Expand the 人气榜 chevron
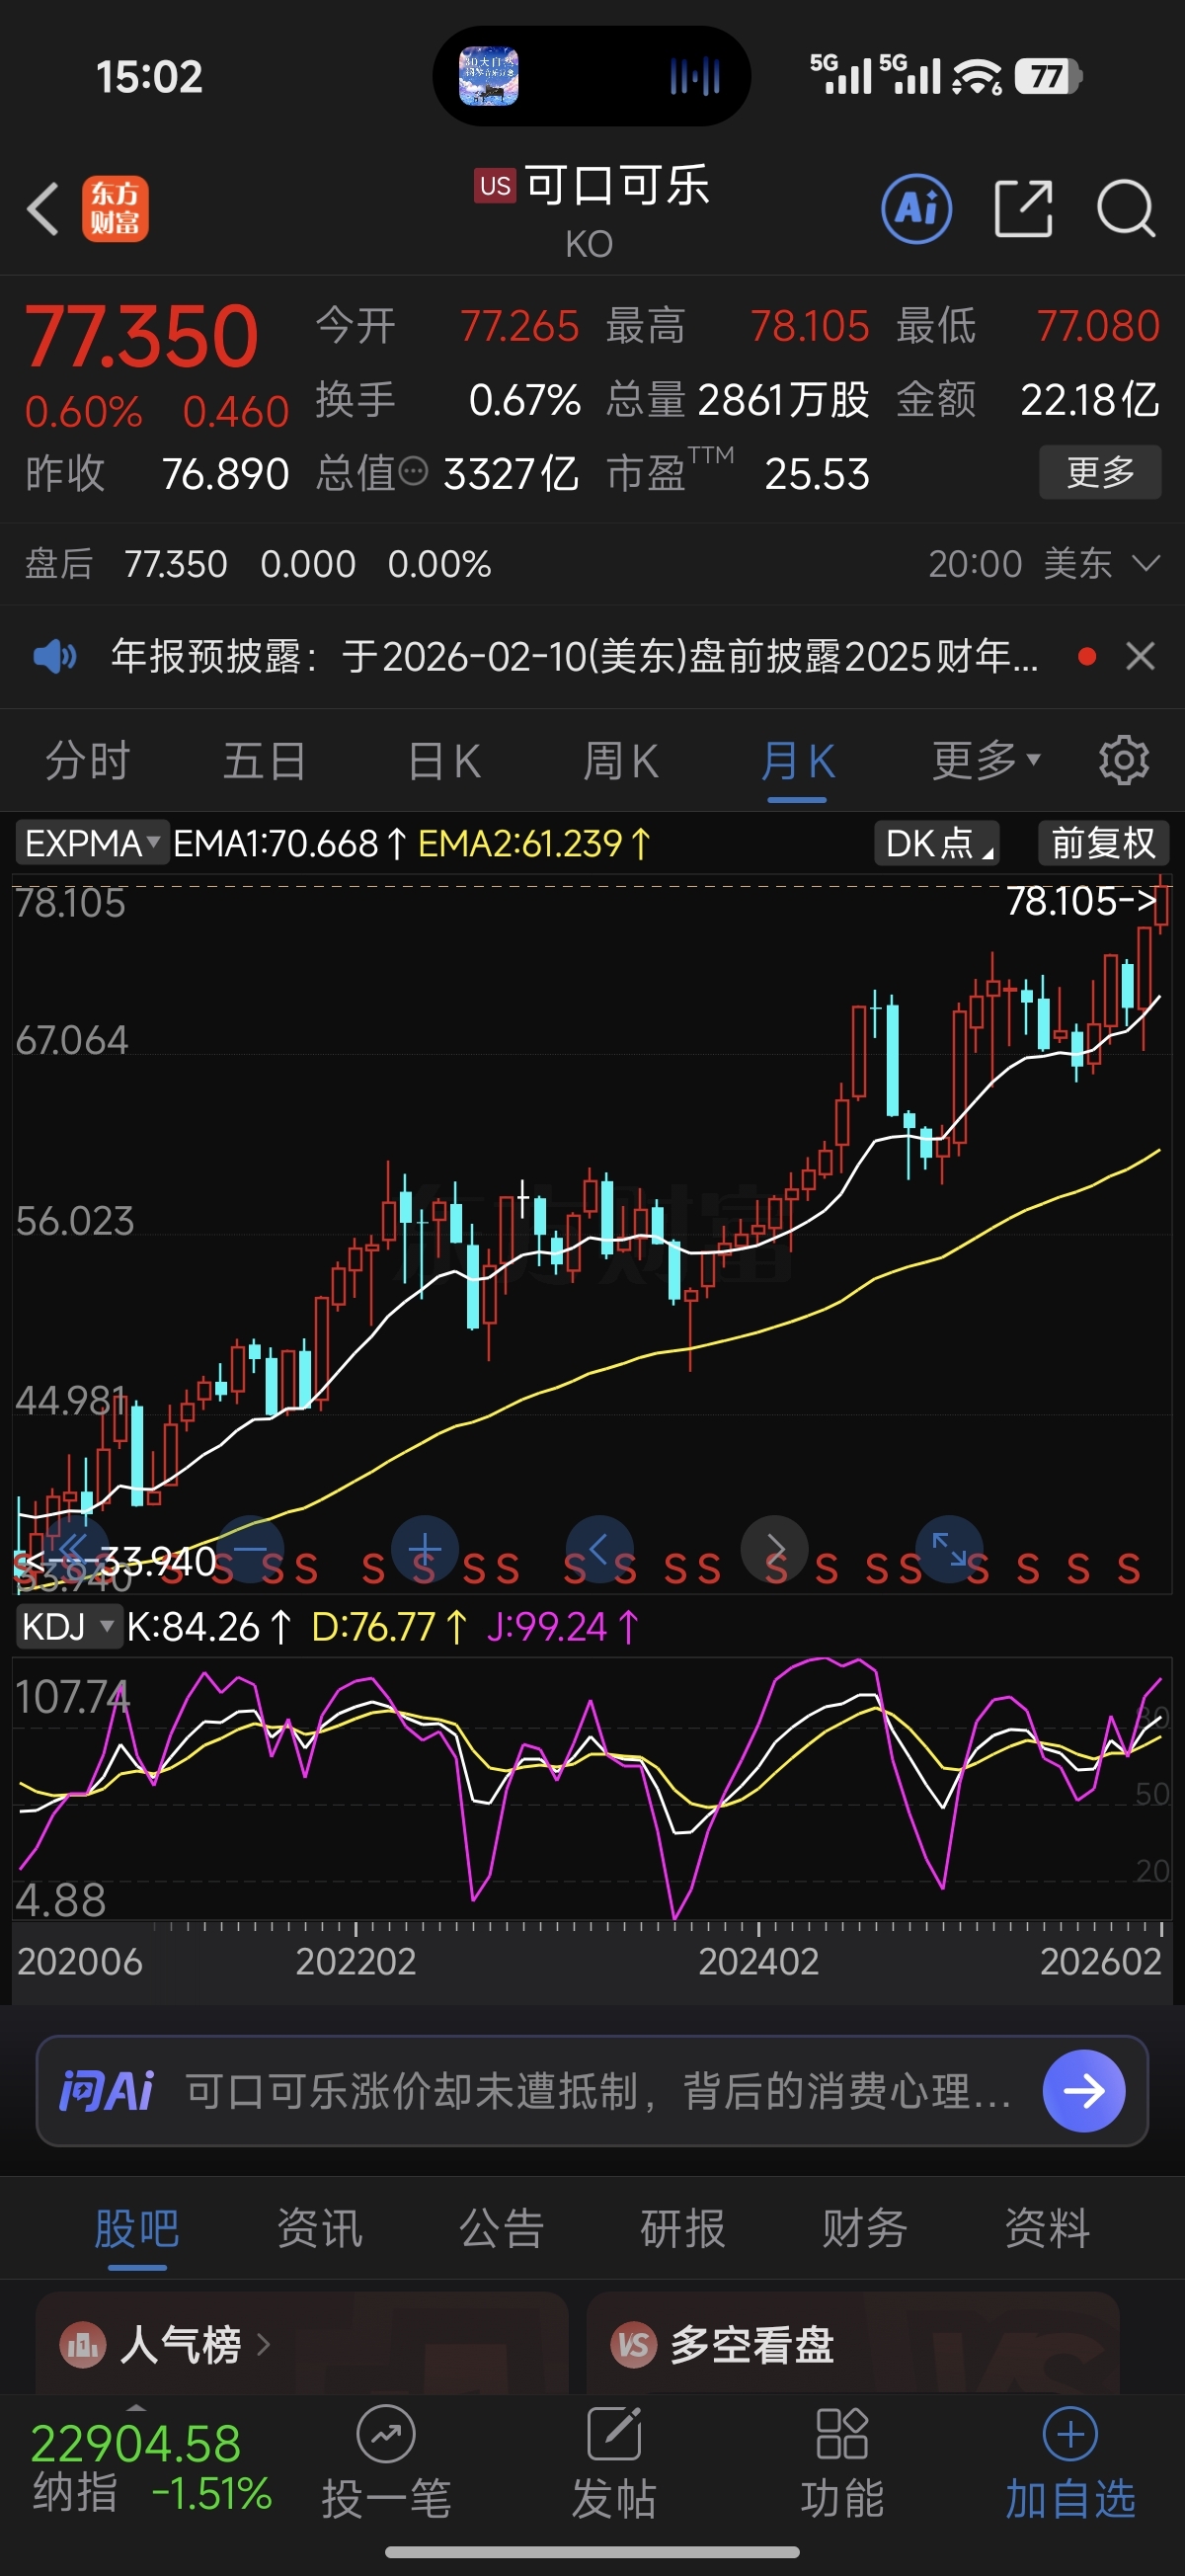The width and height of the screenshot is (1185, 2576). pos(263,2345)
